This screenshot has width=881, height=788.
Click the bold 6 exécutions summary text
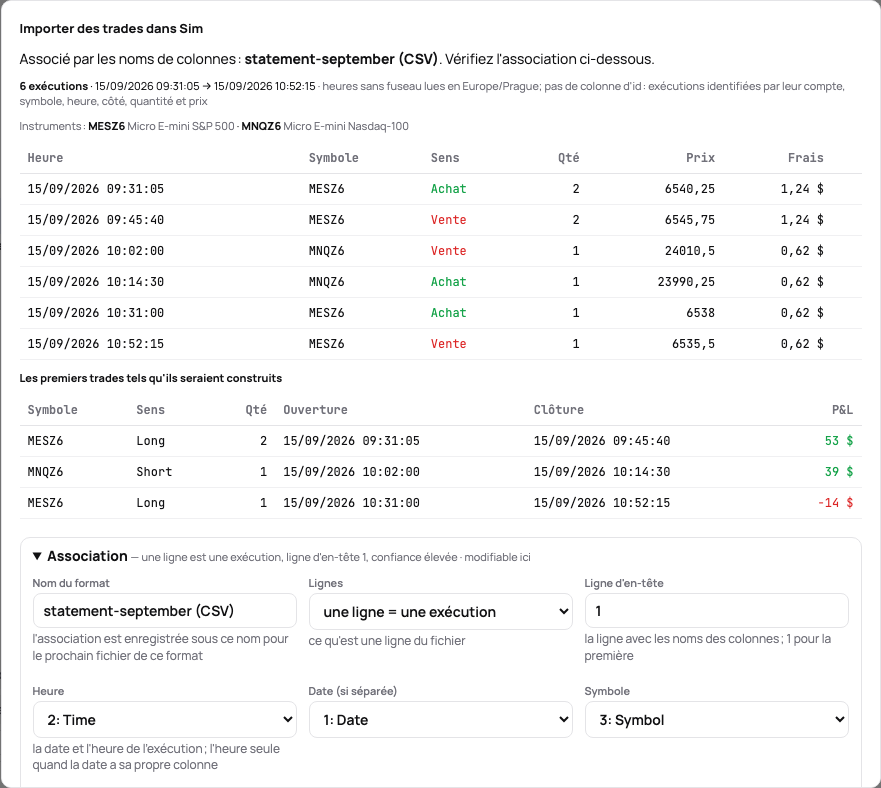pos(53,86)
